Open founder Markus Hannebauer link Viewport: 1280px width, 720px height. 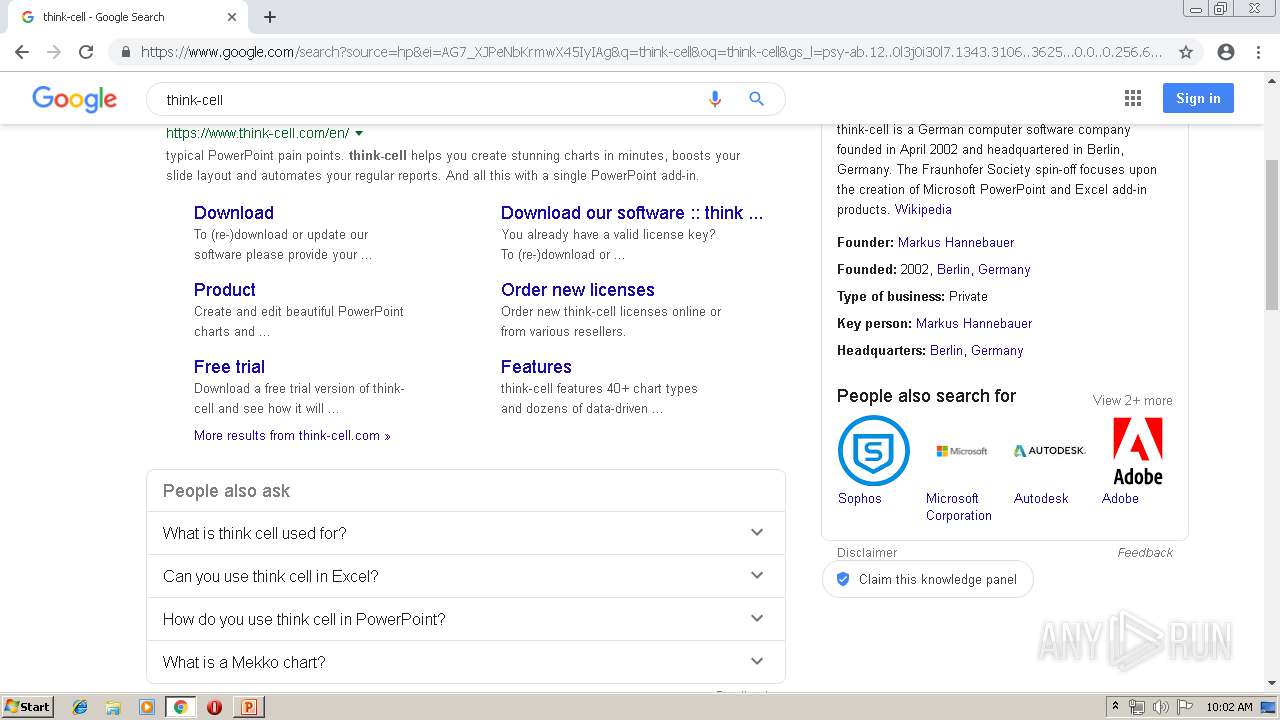coord(956,242)
